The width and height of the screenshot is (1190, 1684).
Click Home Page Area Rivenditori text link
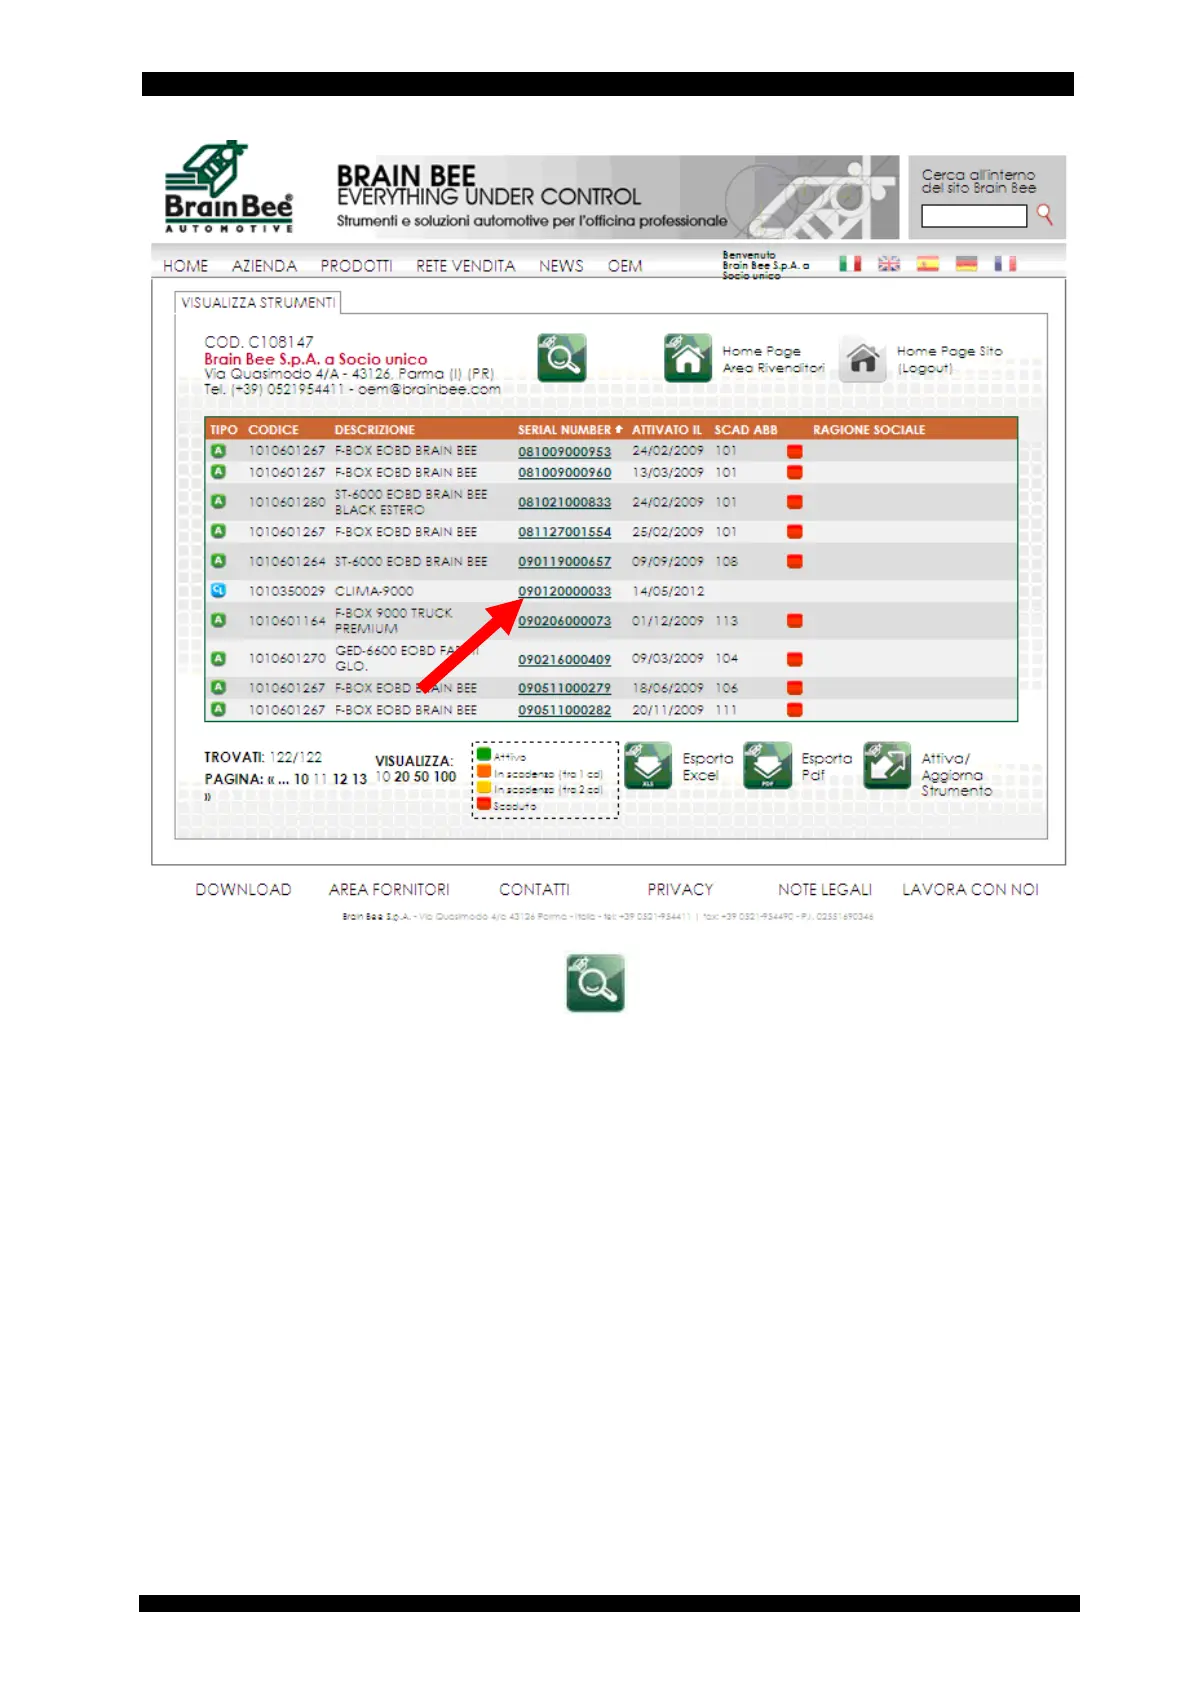[773, 359]
